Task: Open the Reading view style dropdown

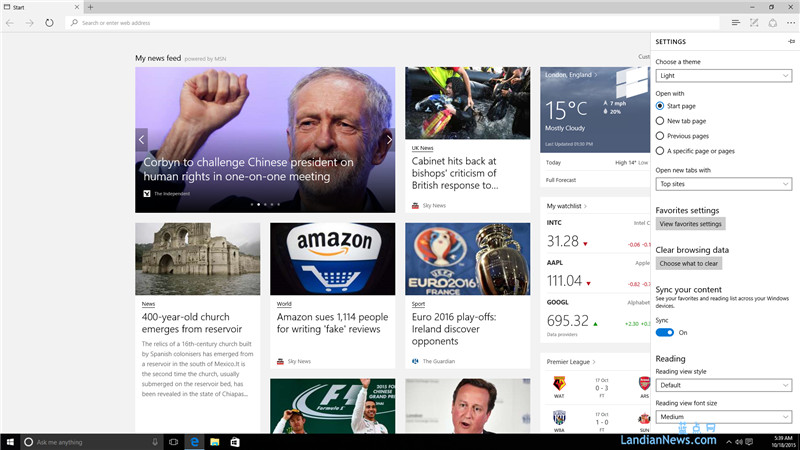Action: coord(723,385)
